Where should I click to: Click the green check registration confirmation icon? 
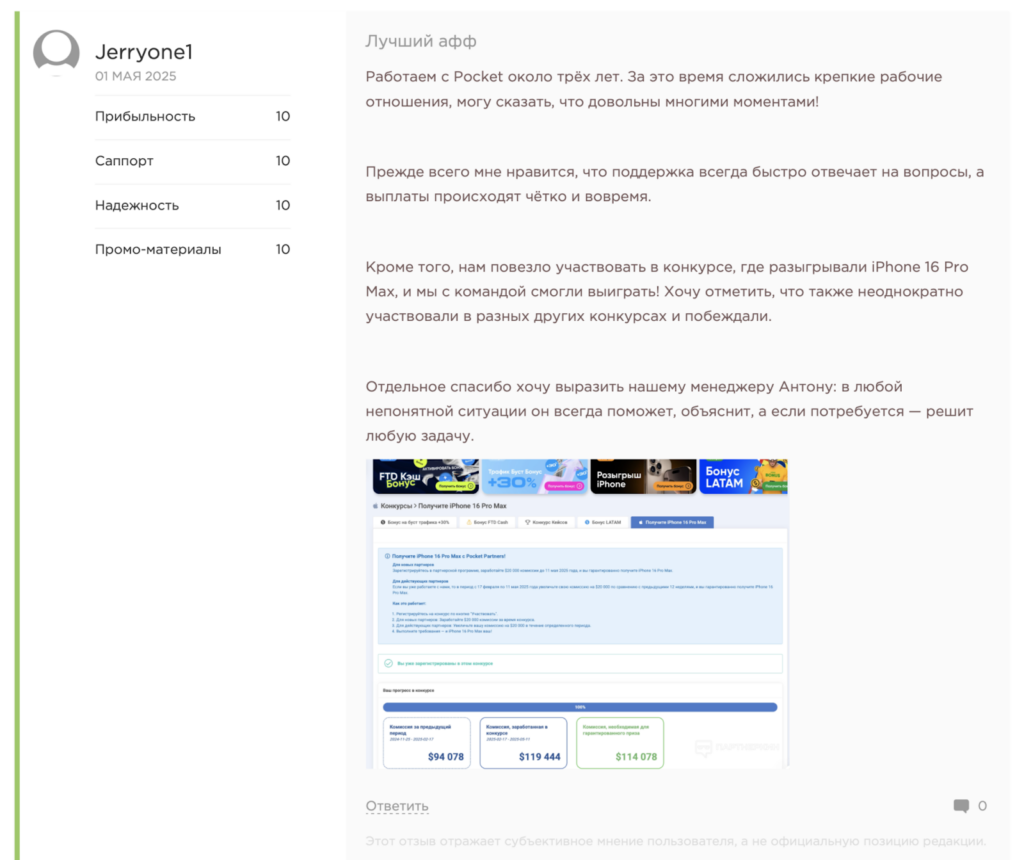(389, 663)
